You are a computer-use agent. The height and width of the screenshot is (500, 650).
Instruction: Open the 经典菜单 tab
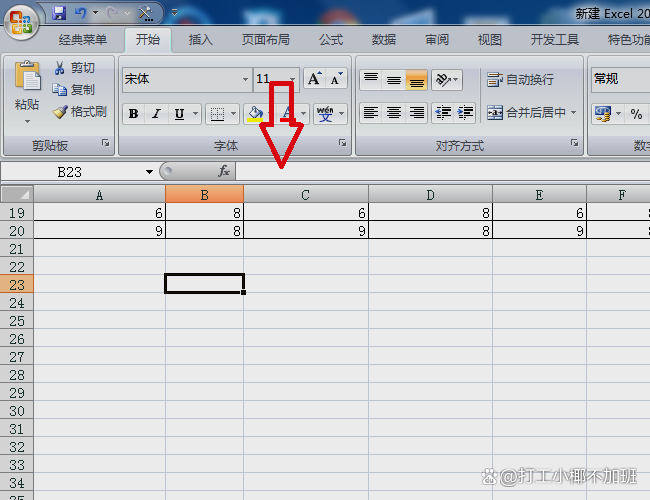pos(82,40)
